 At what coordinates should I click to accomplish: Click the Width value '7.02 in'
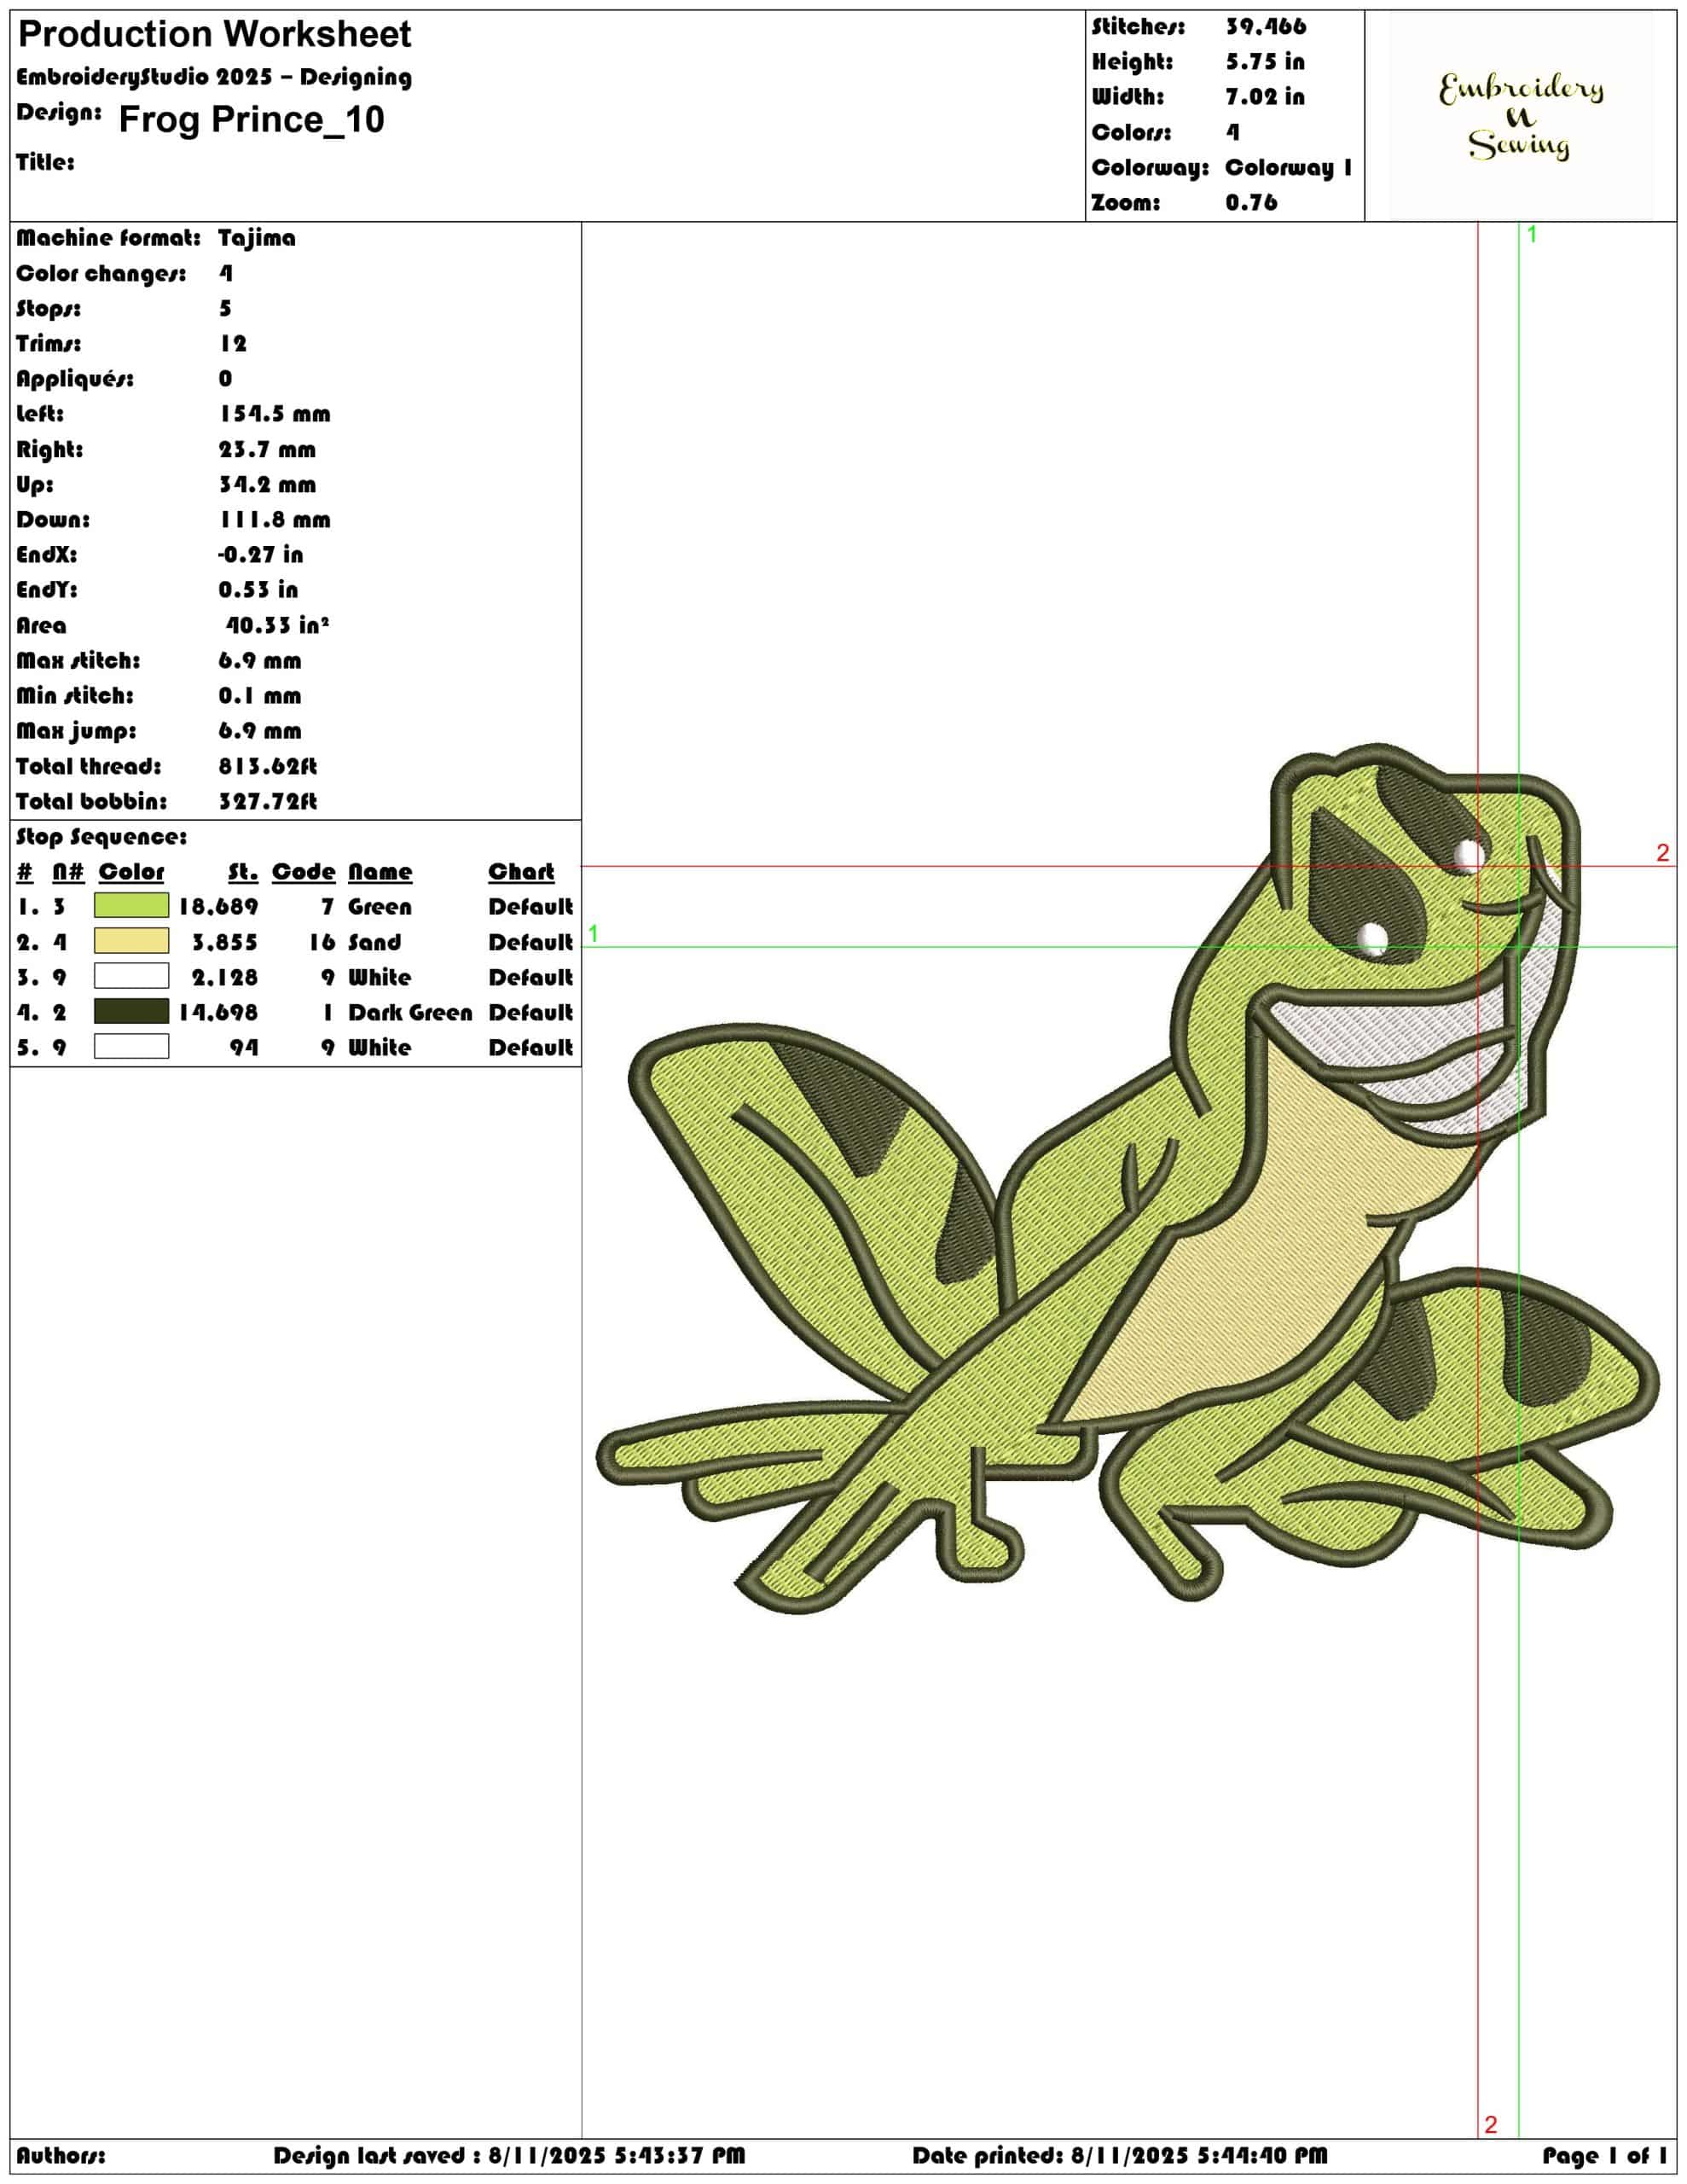pyautogui.click(x=1265, y=97)
